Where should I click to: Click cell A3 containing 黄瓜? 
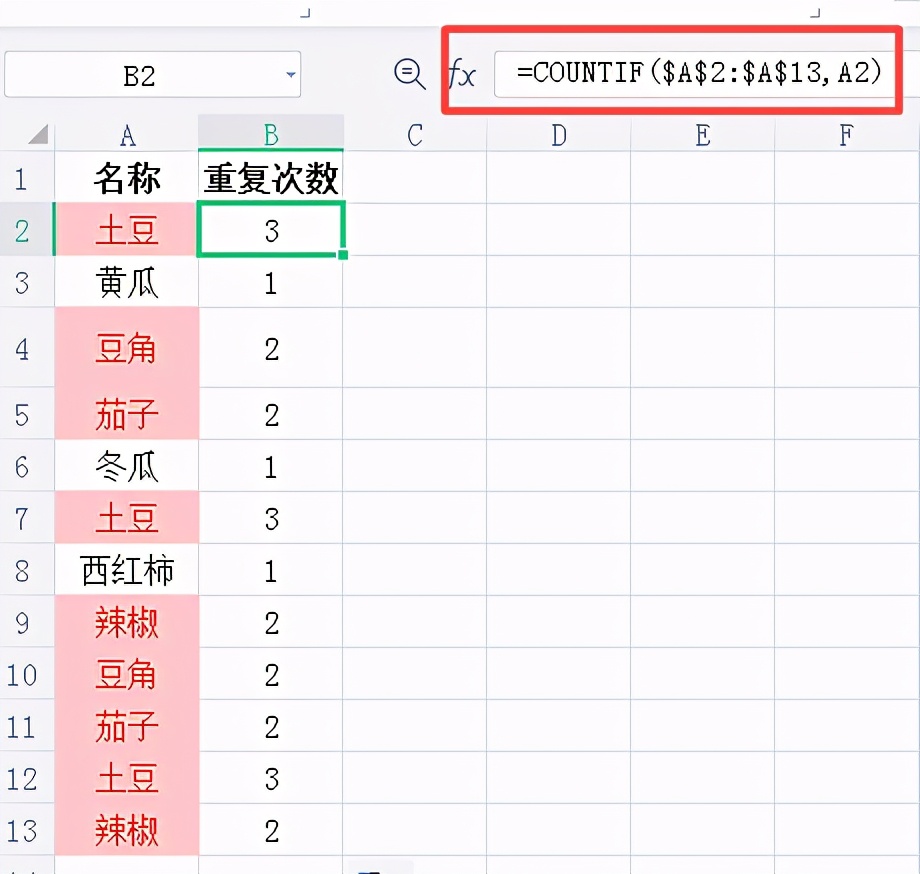coord(127,282)
